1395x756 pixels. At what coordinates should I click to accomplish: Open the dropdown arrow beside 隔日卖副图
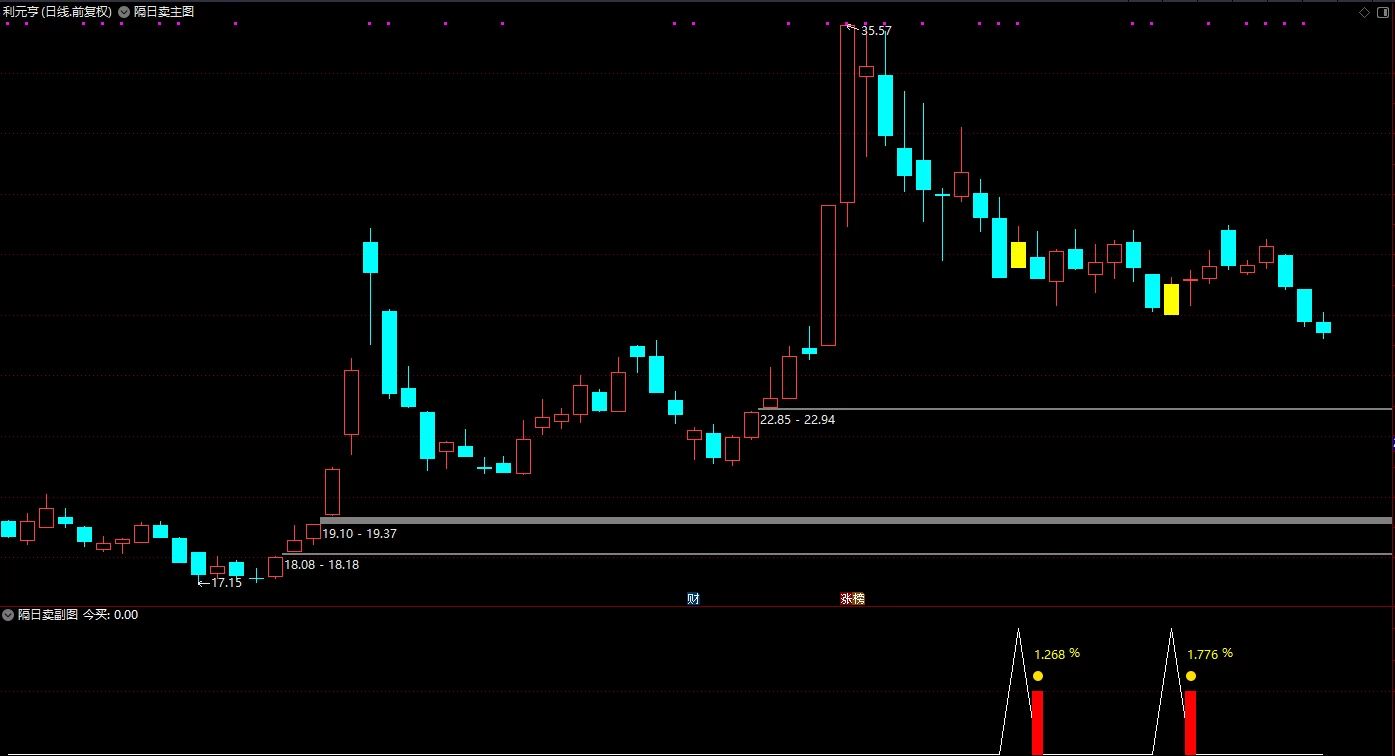coord(8,615)
